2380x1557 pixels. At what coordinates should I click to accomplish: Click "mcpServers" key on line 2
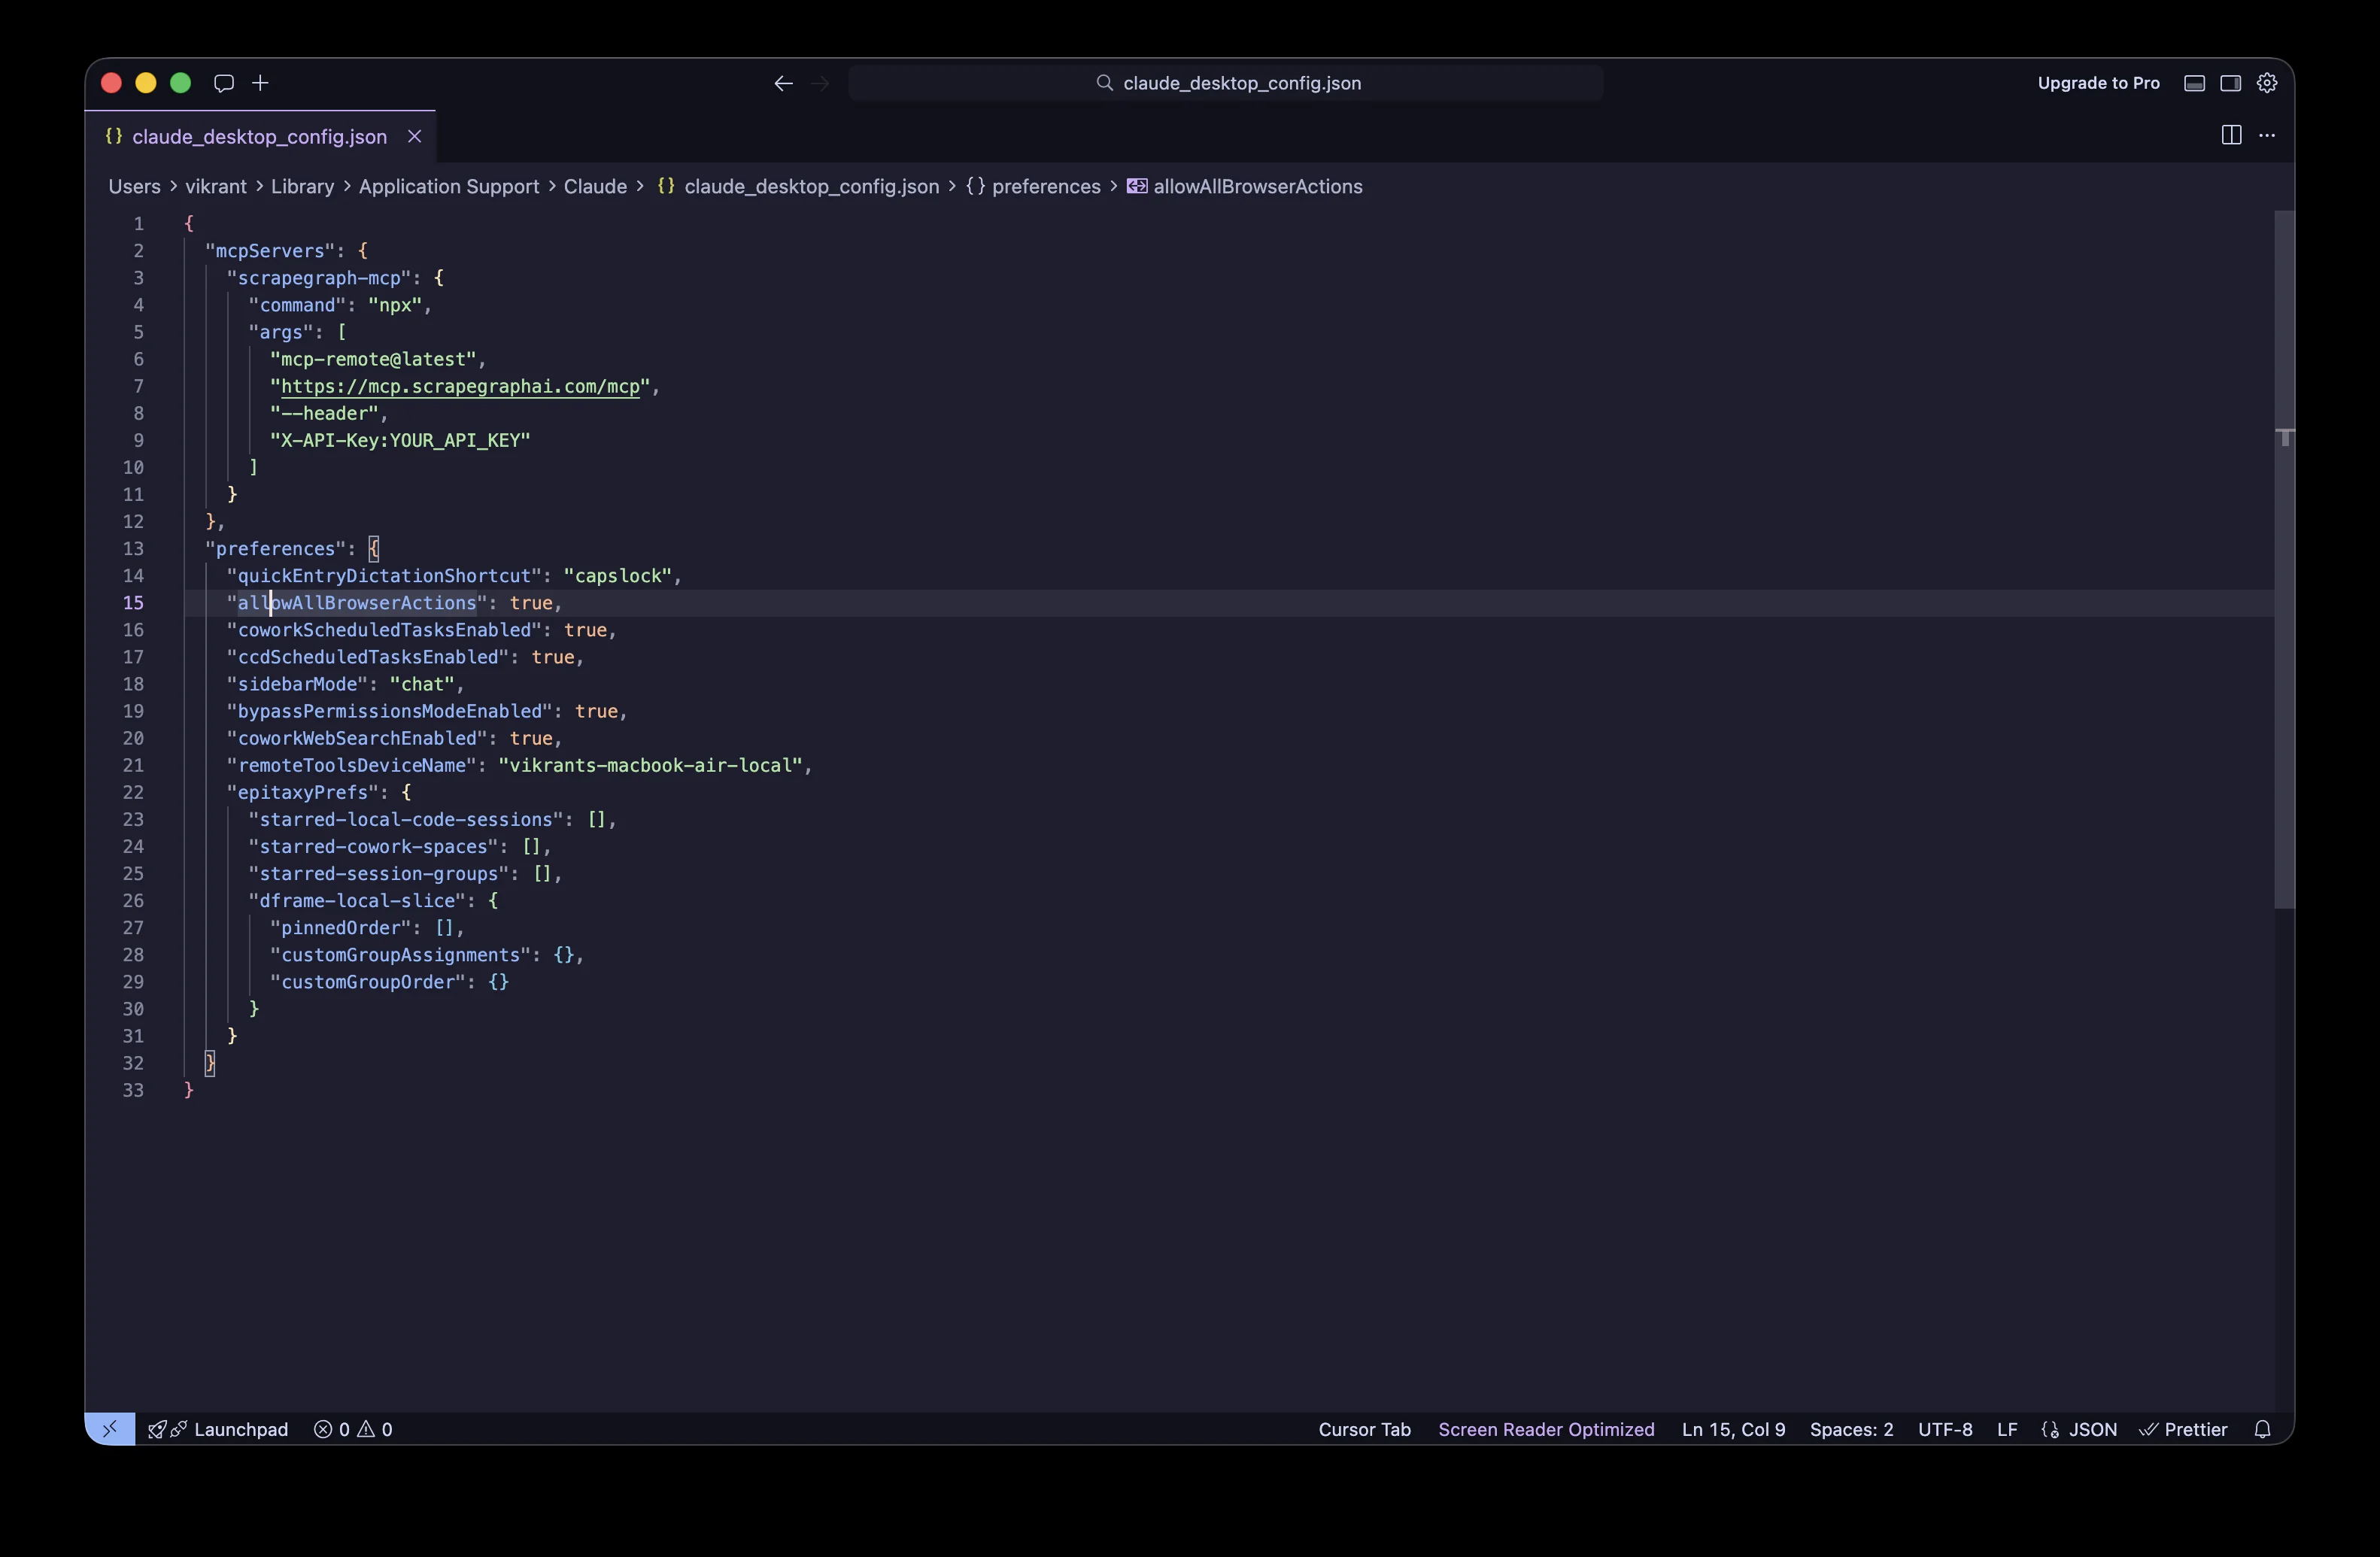pyautogui.click(x=270, y=250)
